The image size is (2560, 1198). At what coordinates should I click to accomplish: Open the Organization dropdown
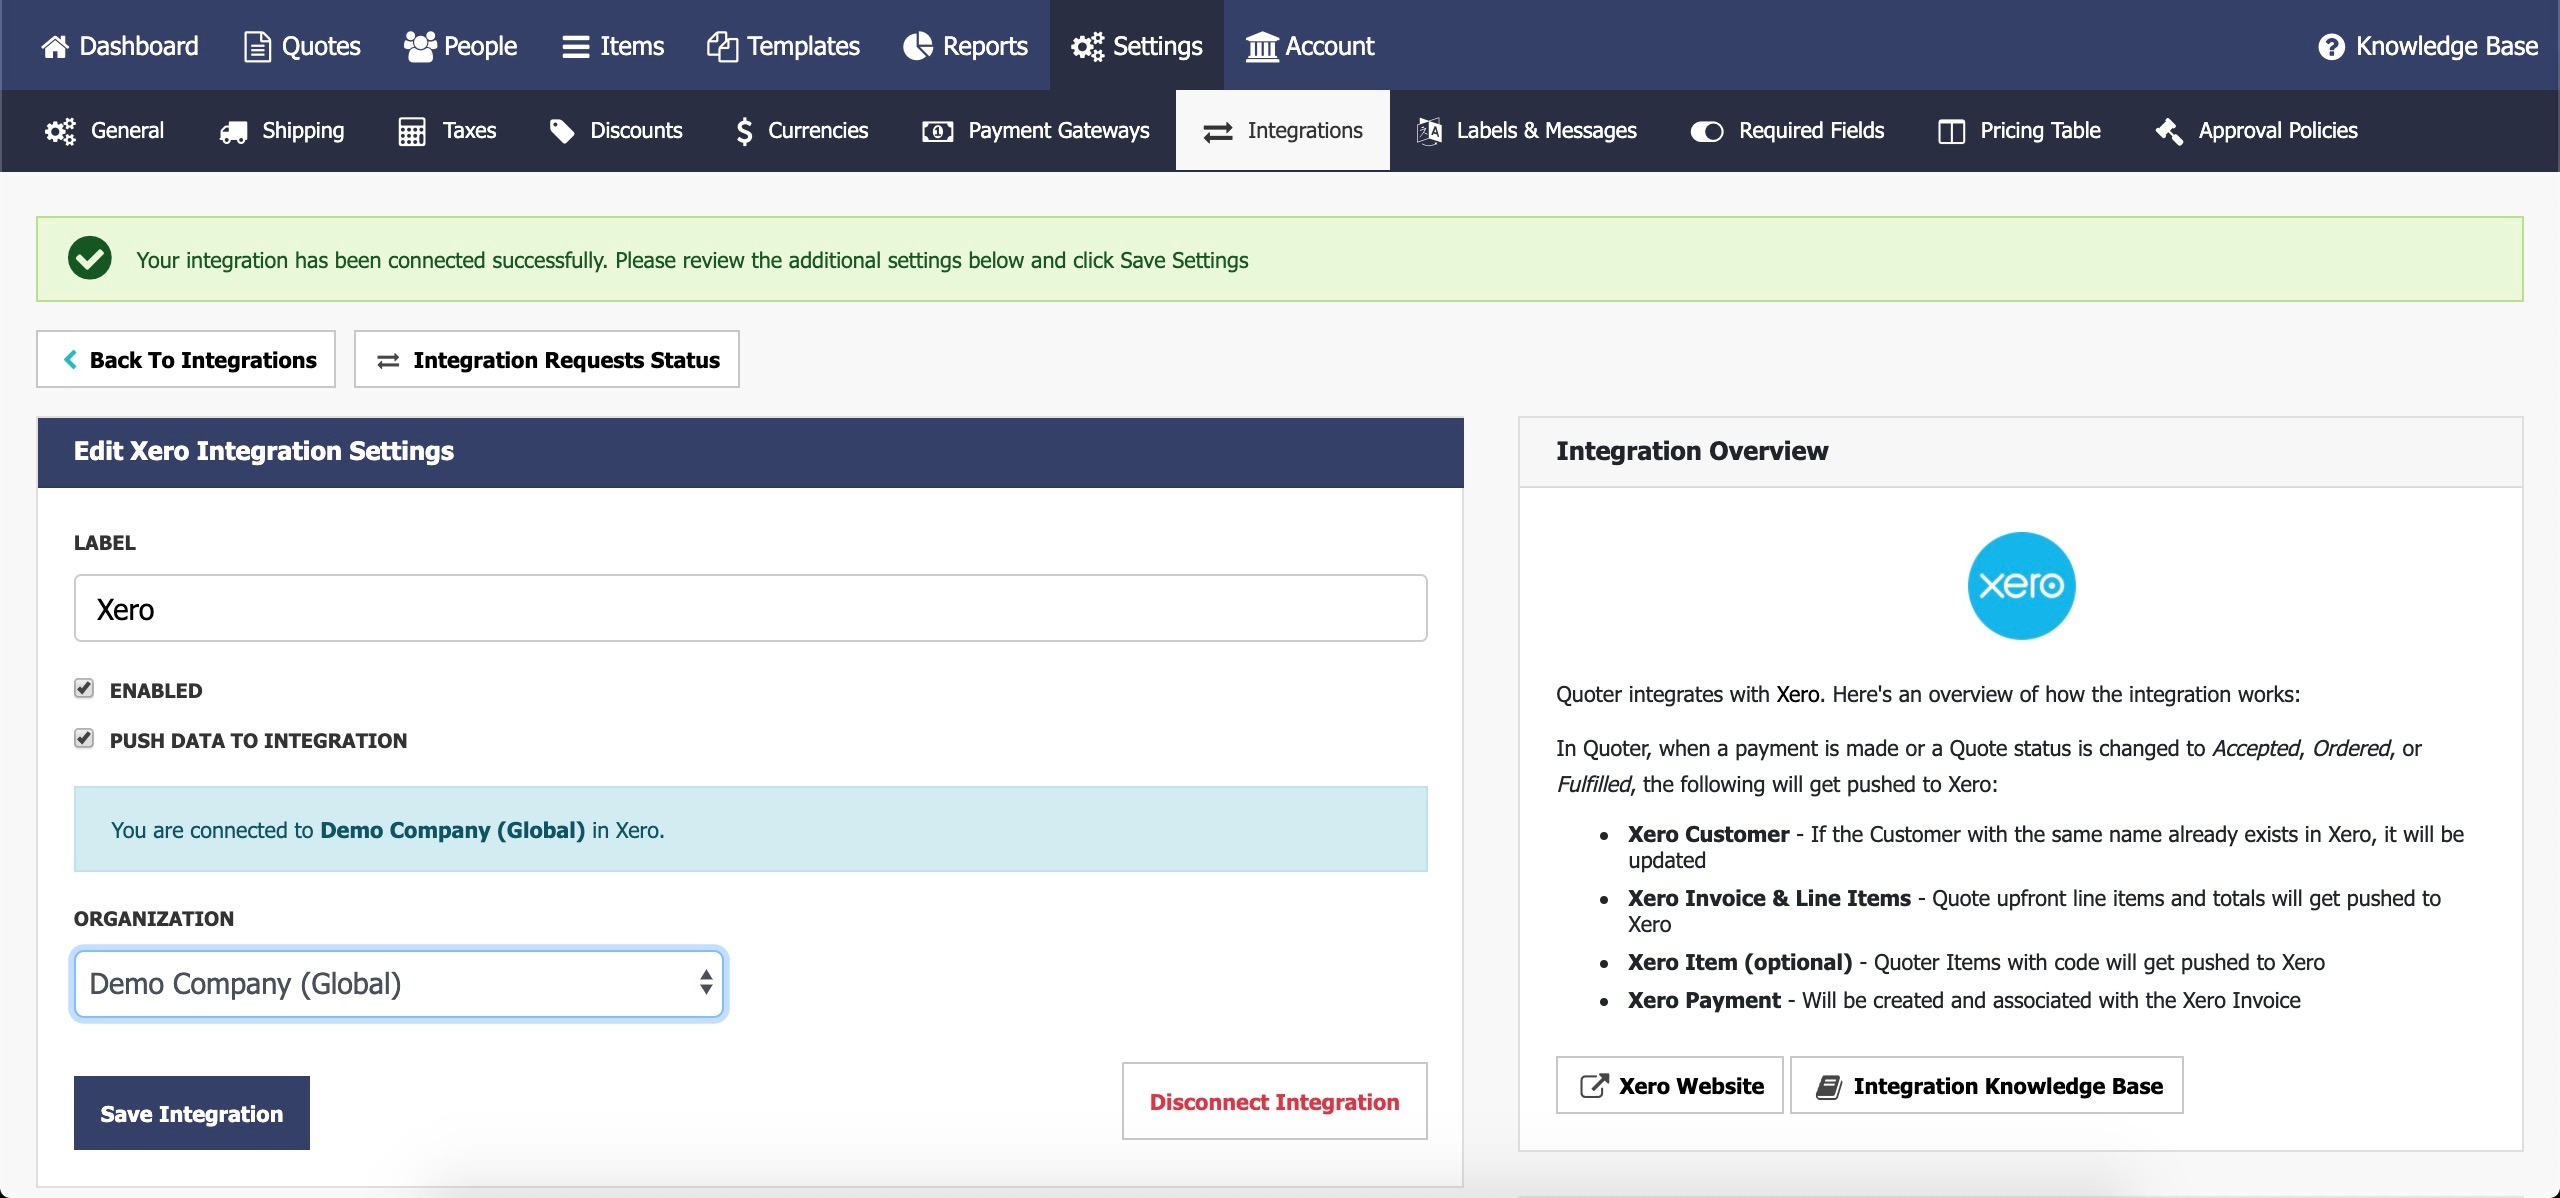point(398,984)
